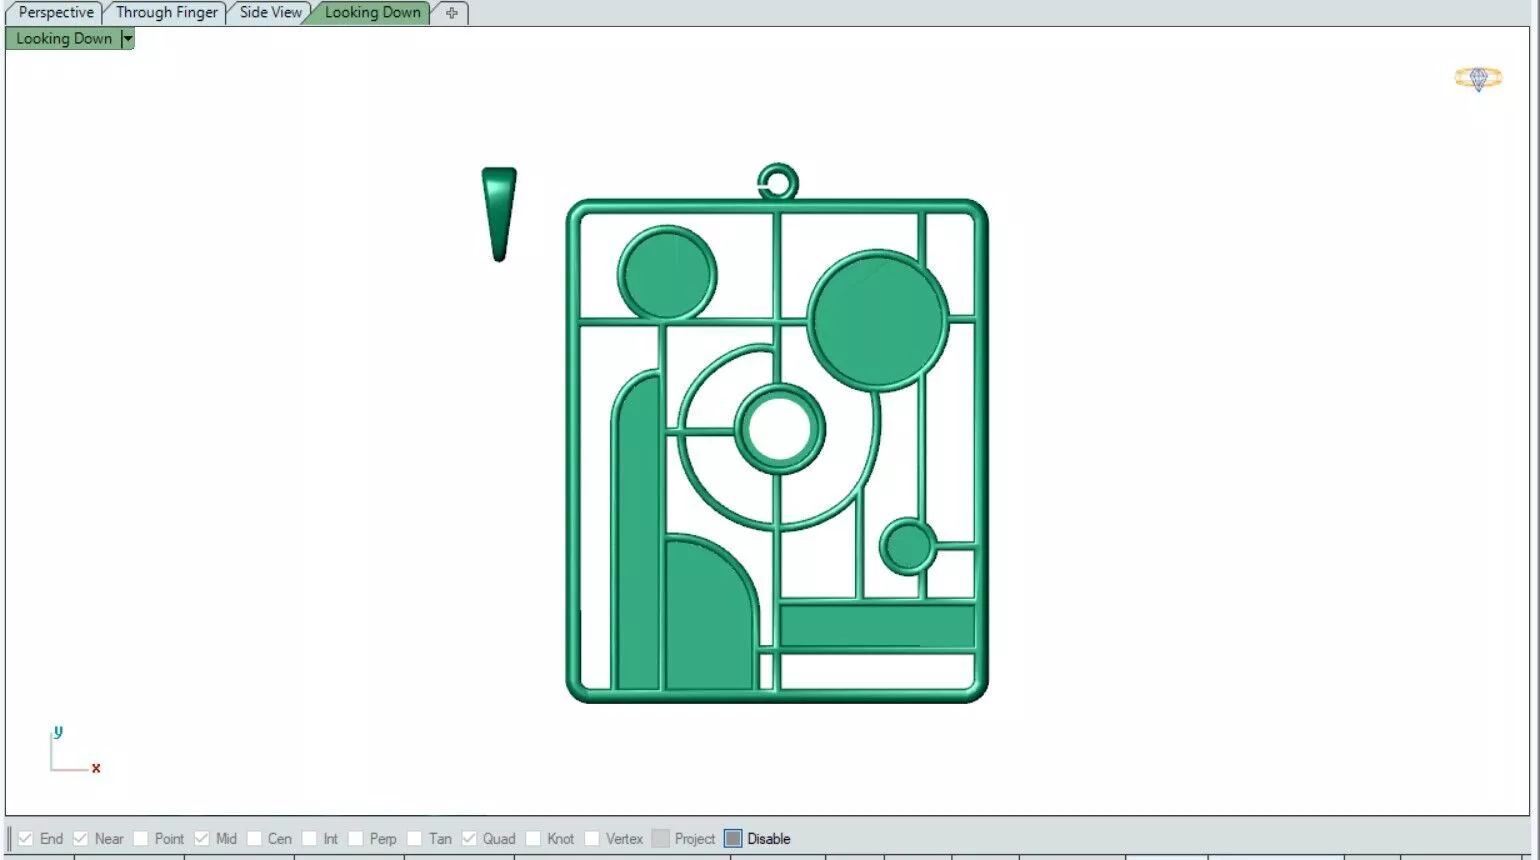Check the Disable osnap option
Screen dimensions: 1540x860
click(x=733, y=838)
